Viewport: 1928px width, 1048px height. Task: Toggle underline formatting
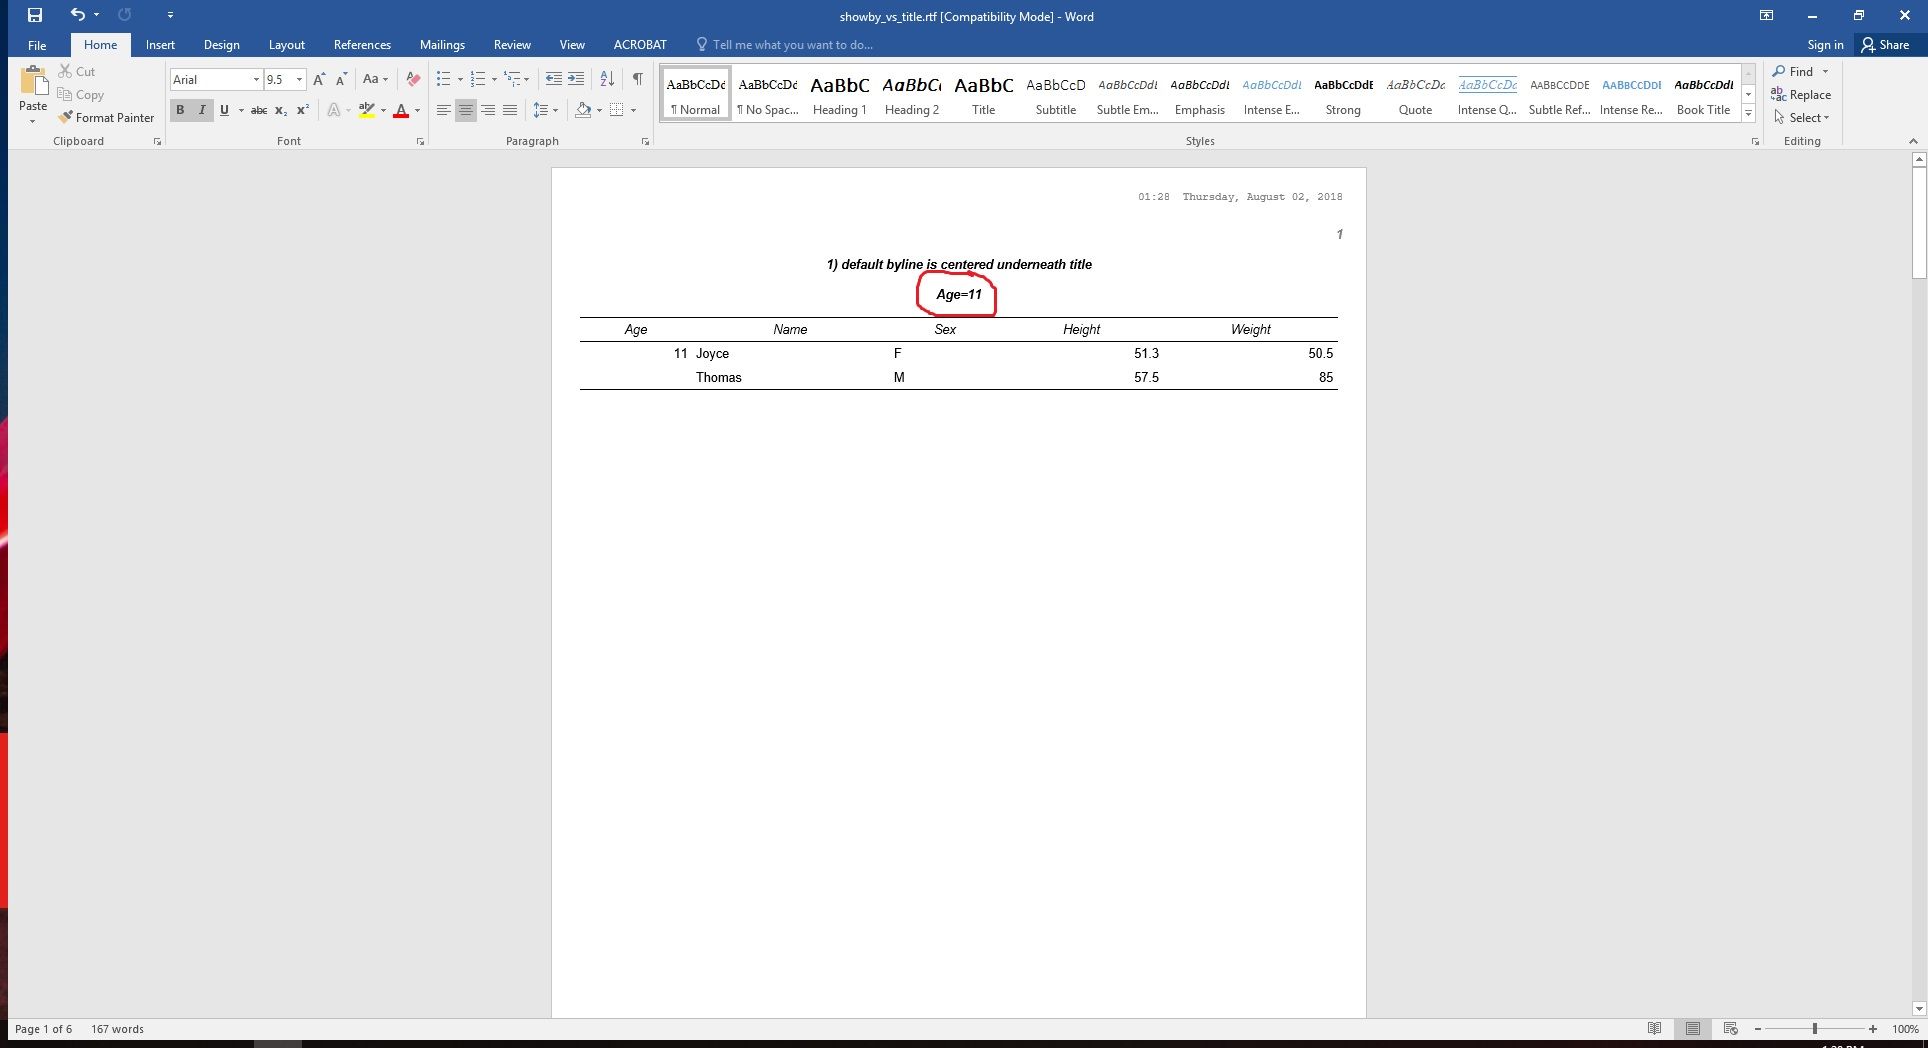pyautogui.click(x=223, y=110)
